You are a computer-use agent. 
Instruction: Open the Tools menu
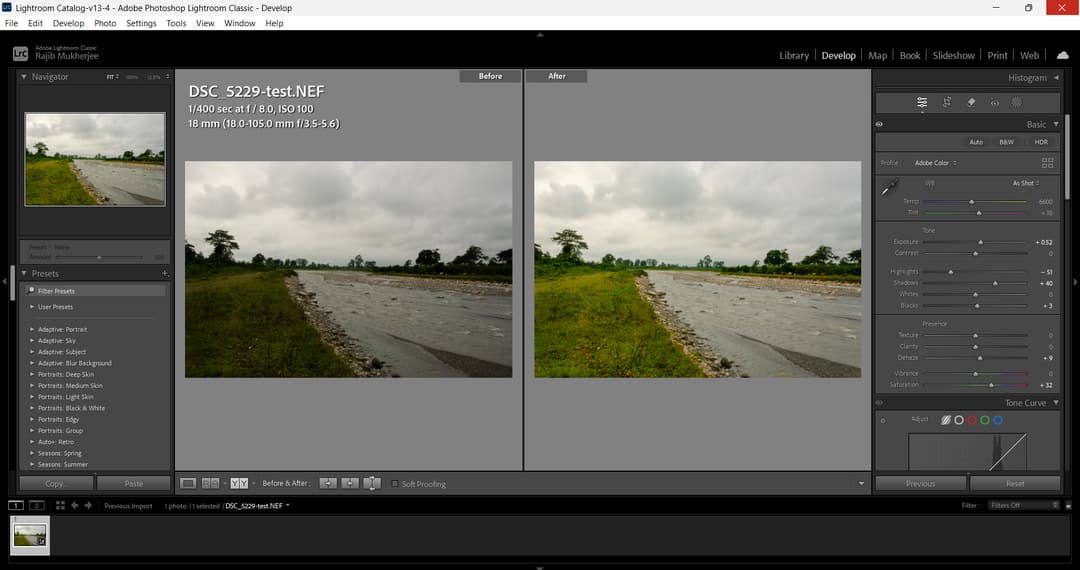click(x=176, y=23)
